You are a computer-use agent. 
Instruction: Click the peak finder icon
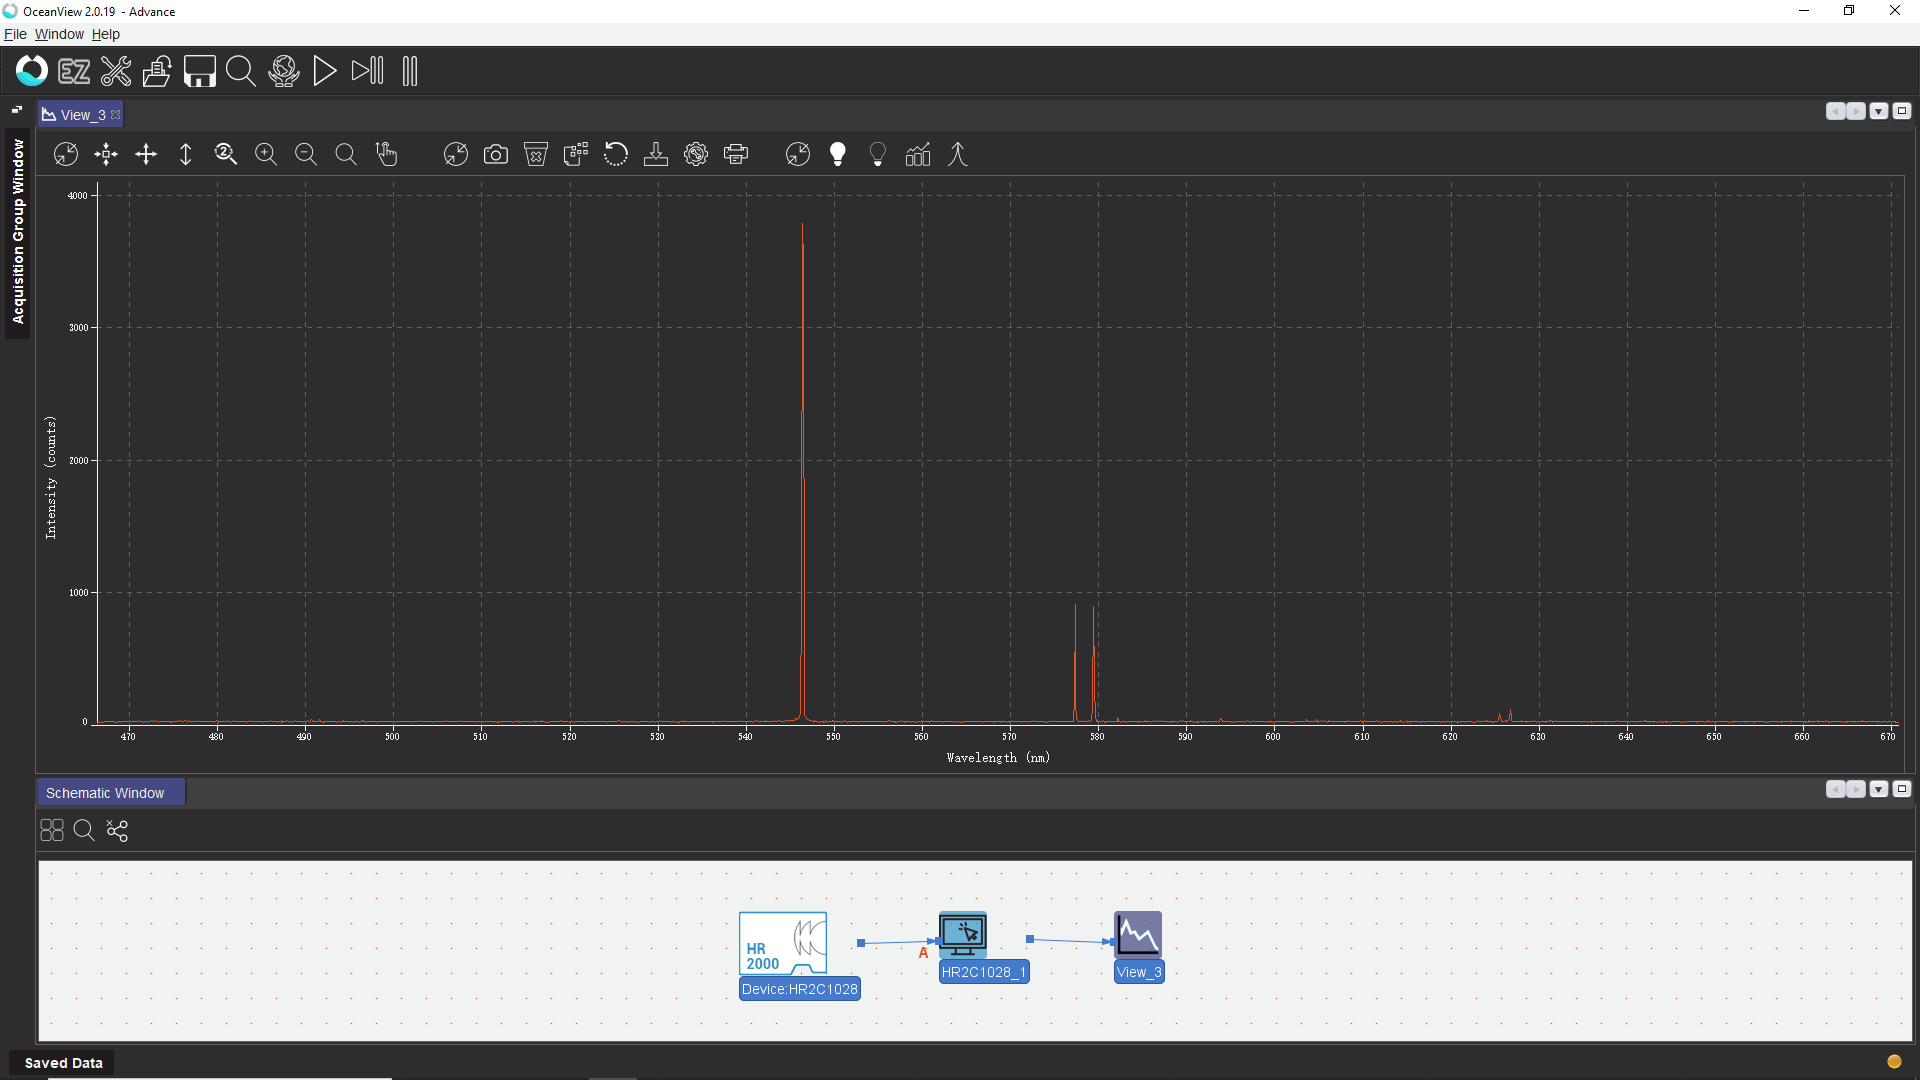(x=958, y=154)
